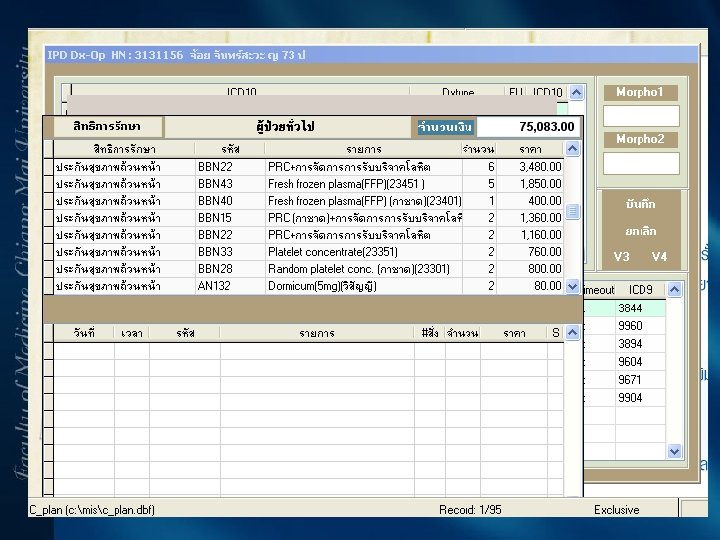Click the สิทธิการรักษา button at top-left
This screenshot has height=540, width=720.
107,126
